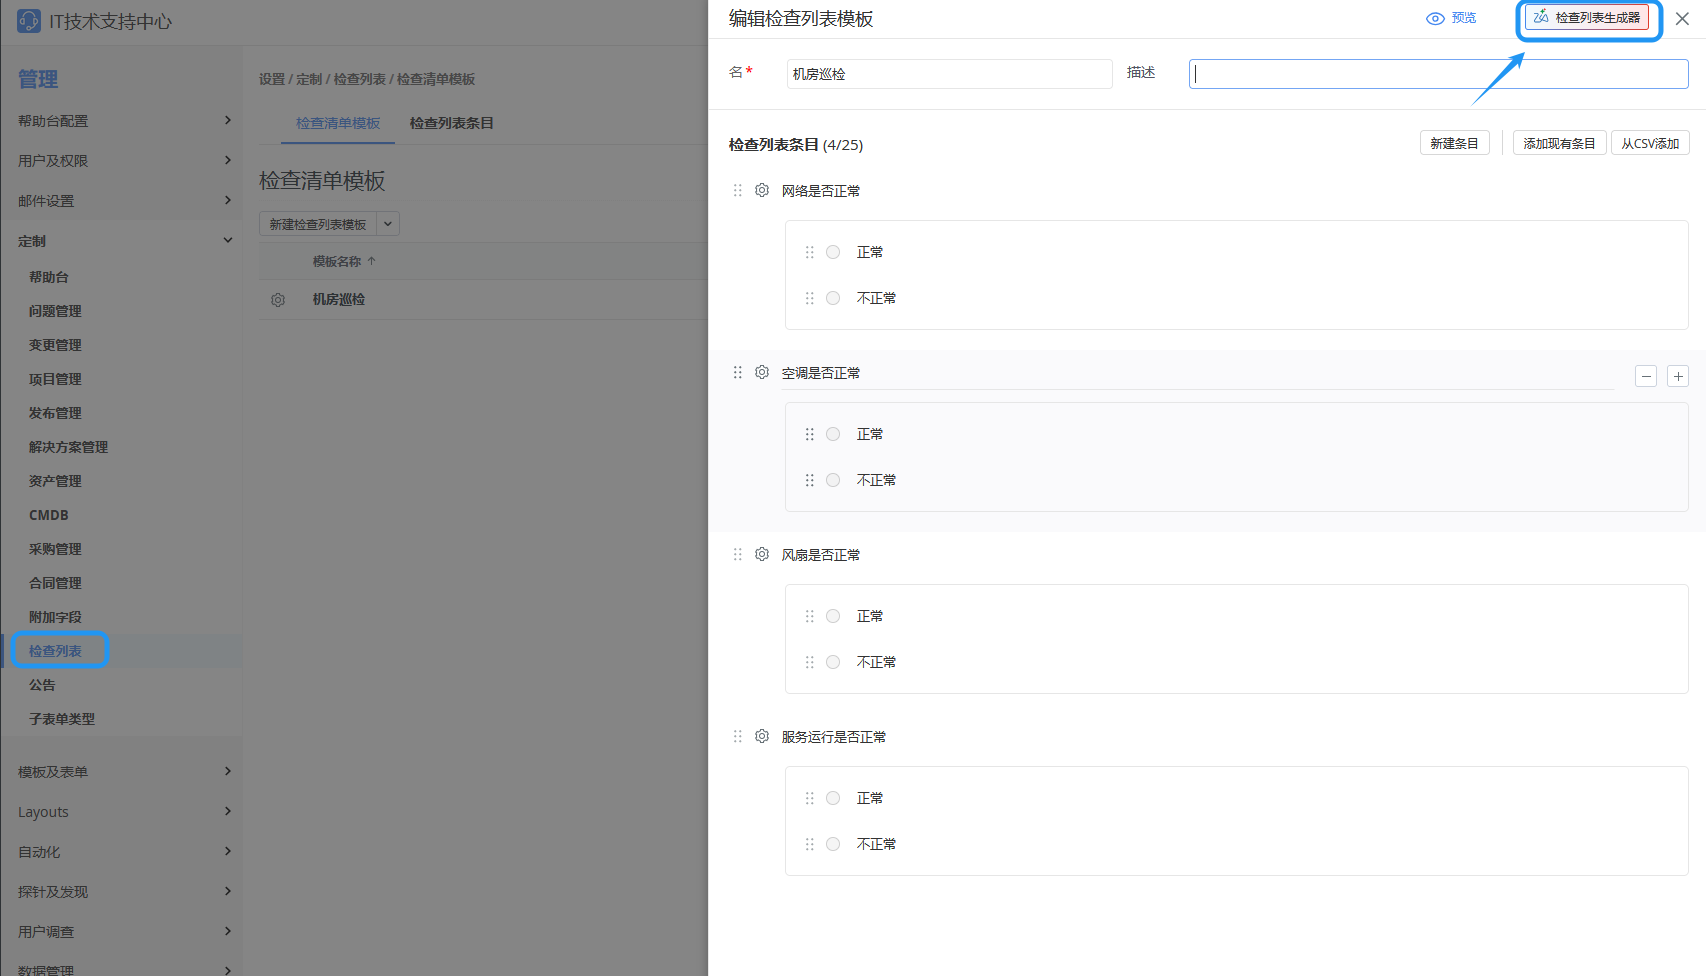
Task: Open settings gear for 风扇是否正常
Action: 762,554
